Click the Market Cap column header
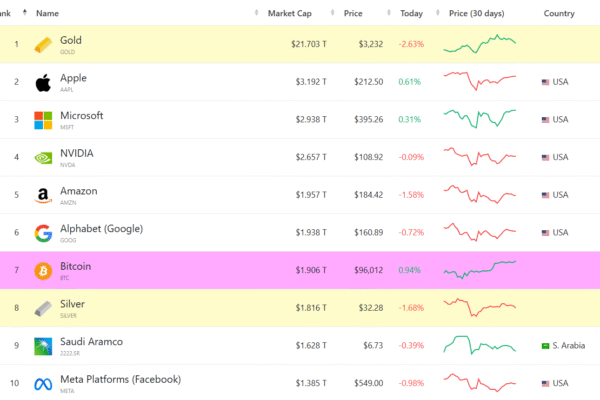The height and width of the screenshot is (400, 600). (290, 13)
